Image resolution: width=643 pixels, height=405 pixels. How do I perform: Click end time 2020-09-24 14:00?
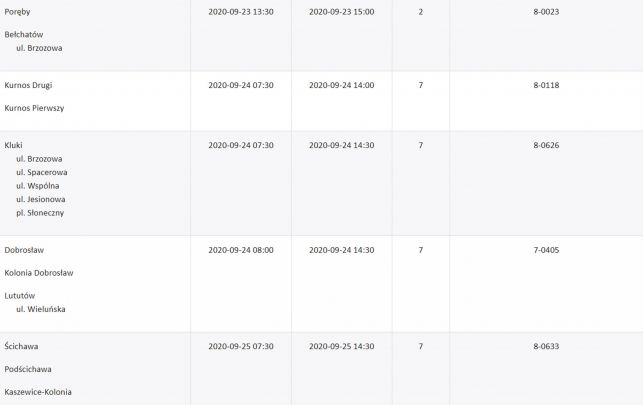click(x=341, y=86)
